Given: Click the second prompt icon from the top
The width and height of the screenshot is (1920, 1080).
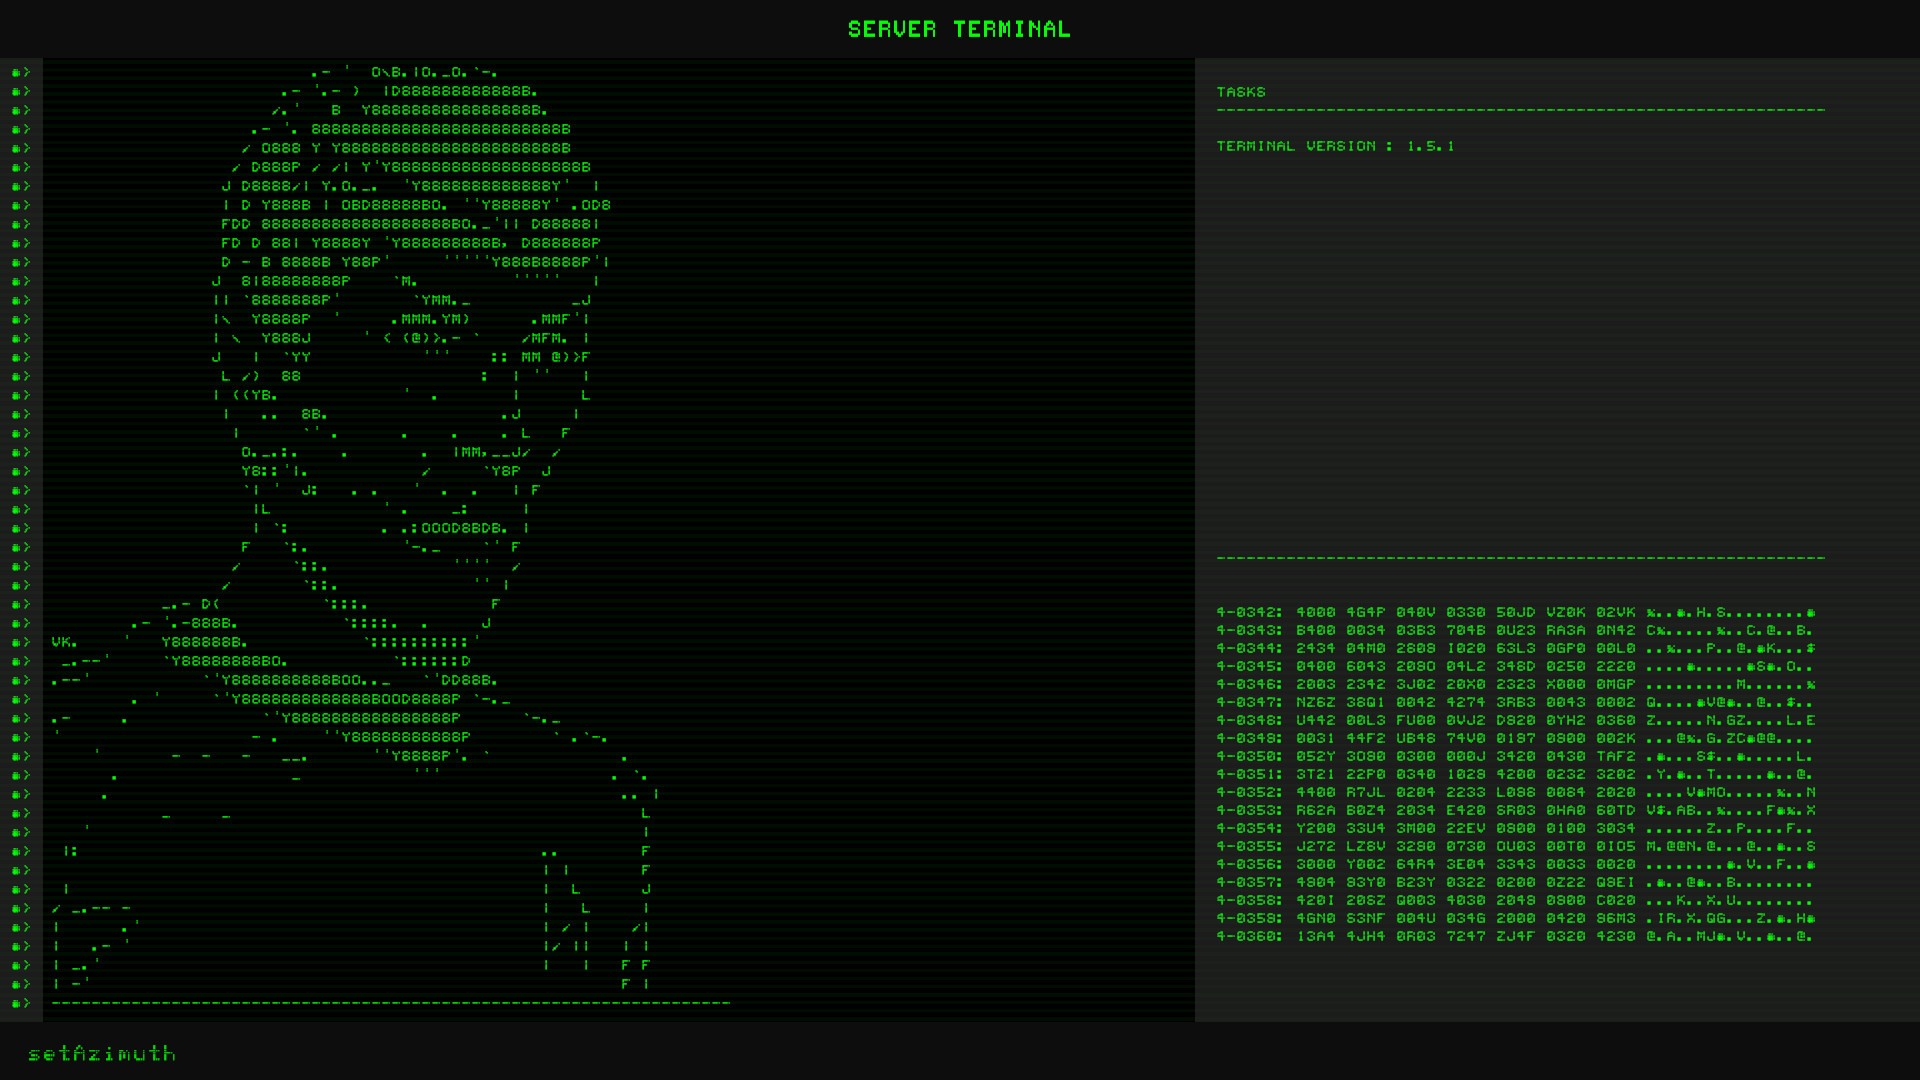Looking at the screenshot, I should [21, 90].
